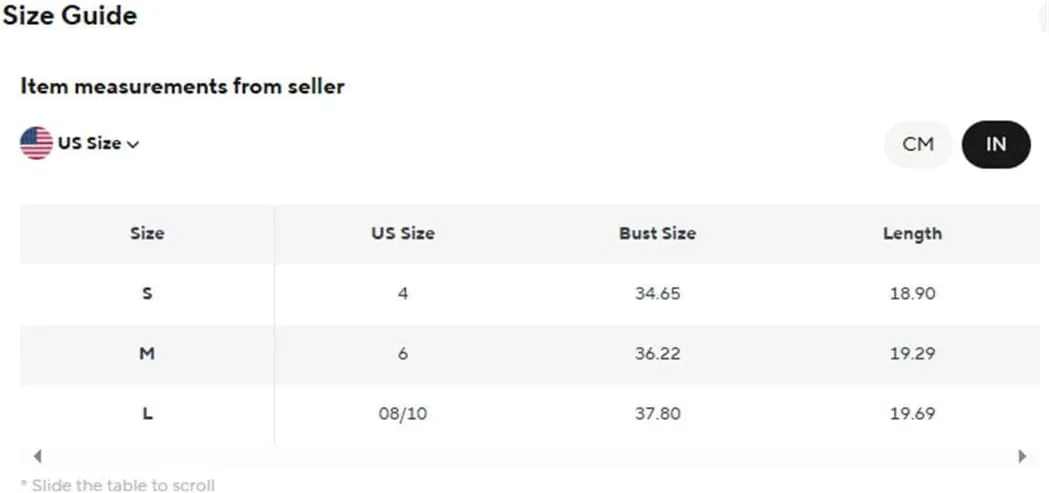This screenshot has width=1049, height=493.
Task: Click the US Size column header
Action: [403, 233]
